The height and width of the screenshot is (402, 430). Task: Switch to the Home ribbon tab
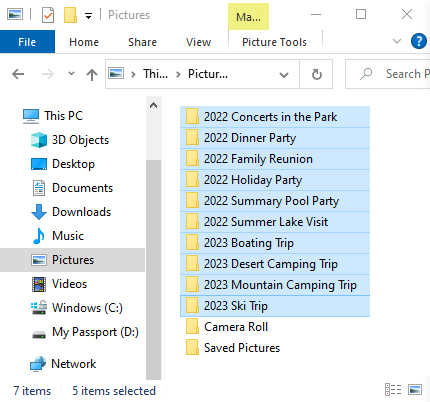(84, 42)
